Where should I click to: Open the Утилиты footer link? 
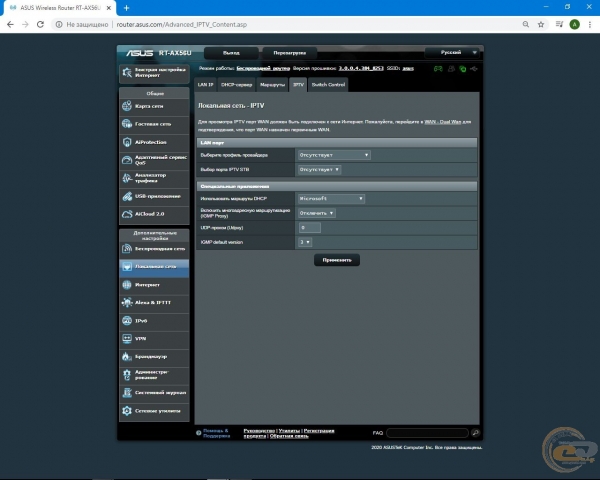pos(289,431)
